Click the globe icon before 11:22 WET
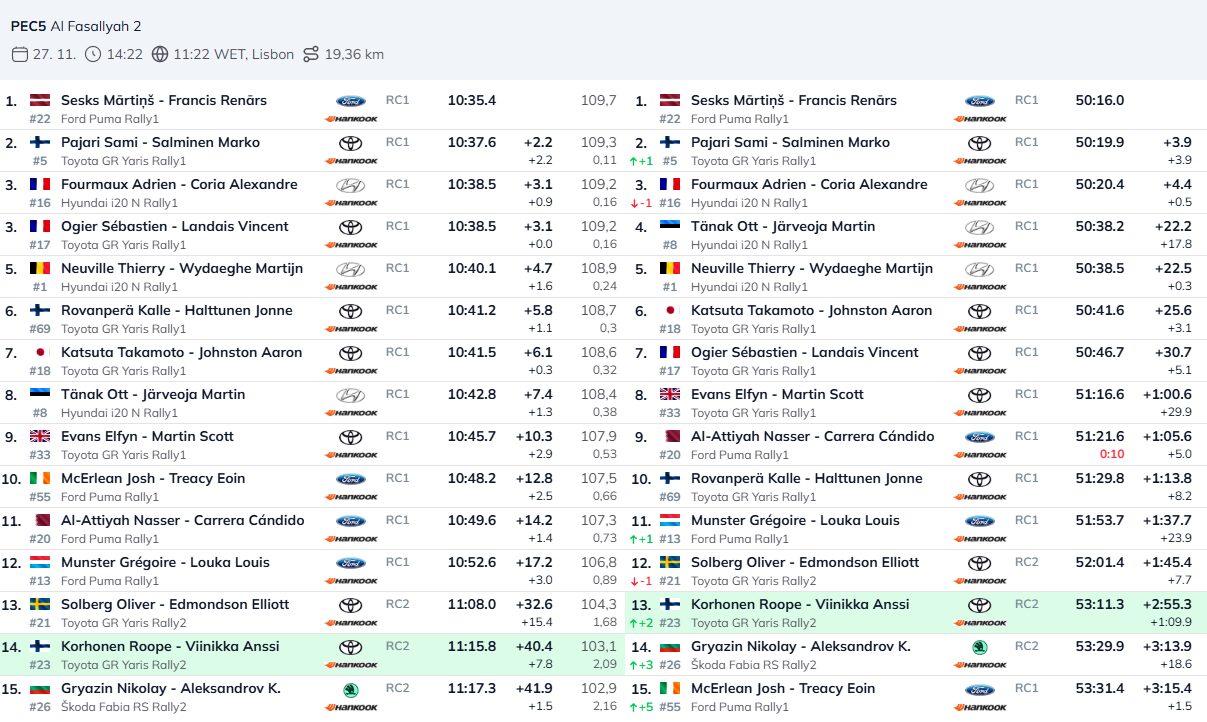The image size is (1207, 722). click(160, 54)
